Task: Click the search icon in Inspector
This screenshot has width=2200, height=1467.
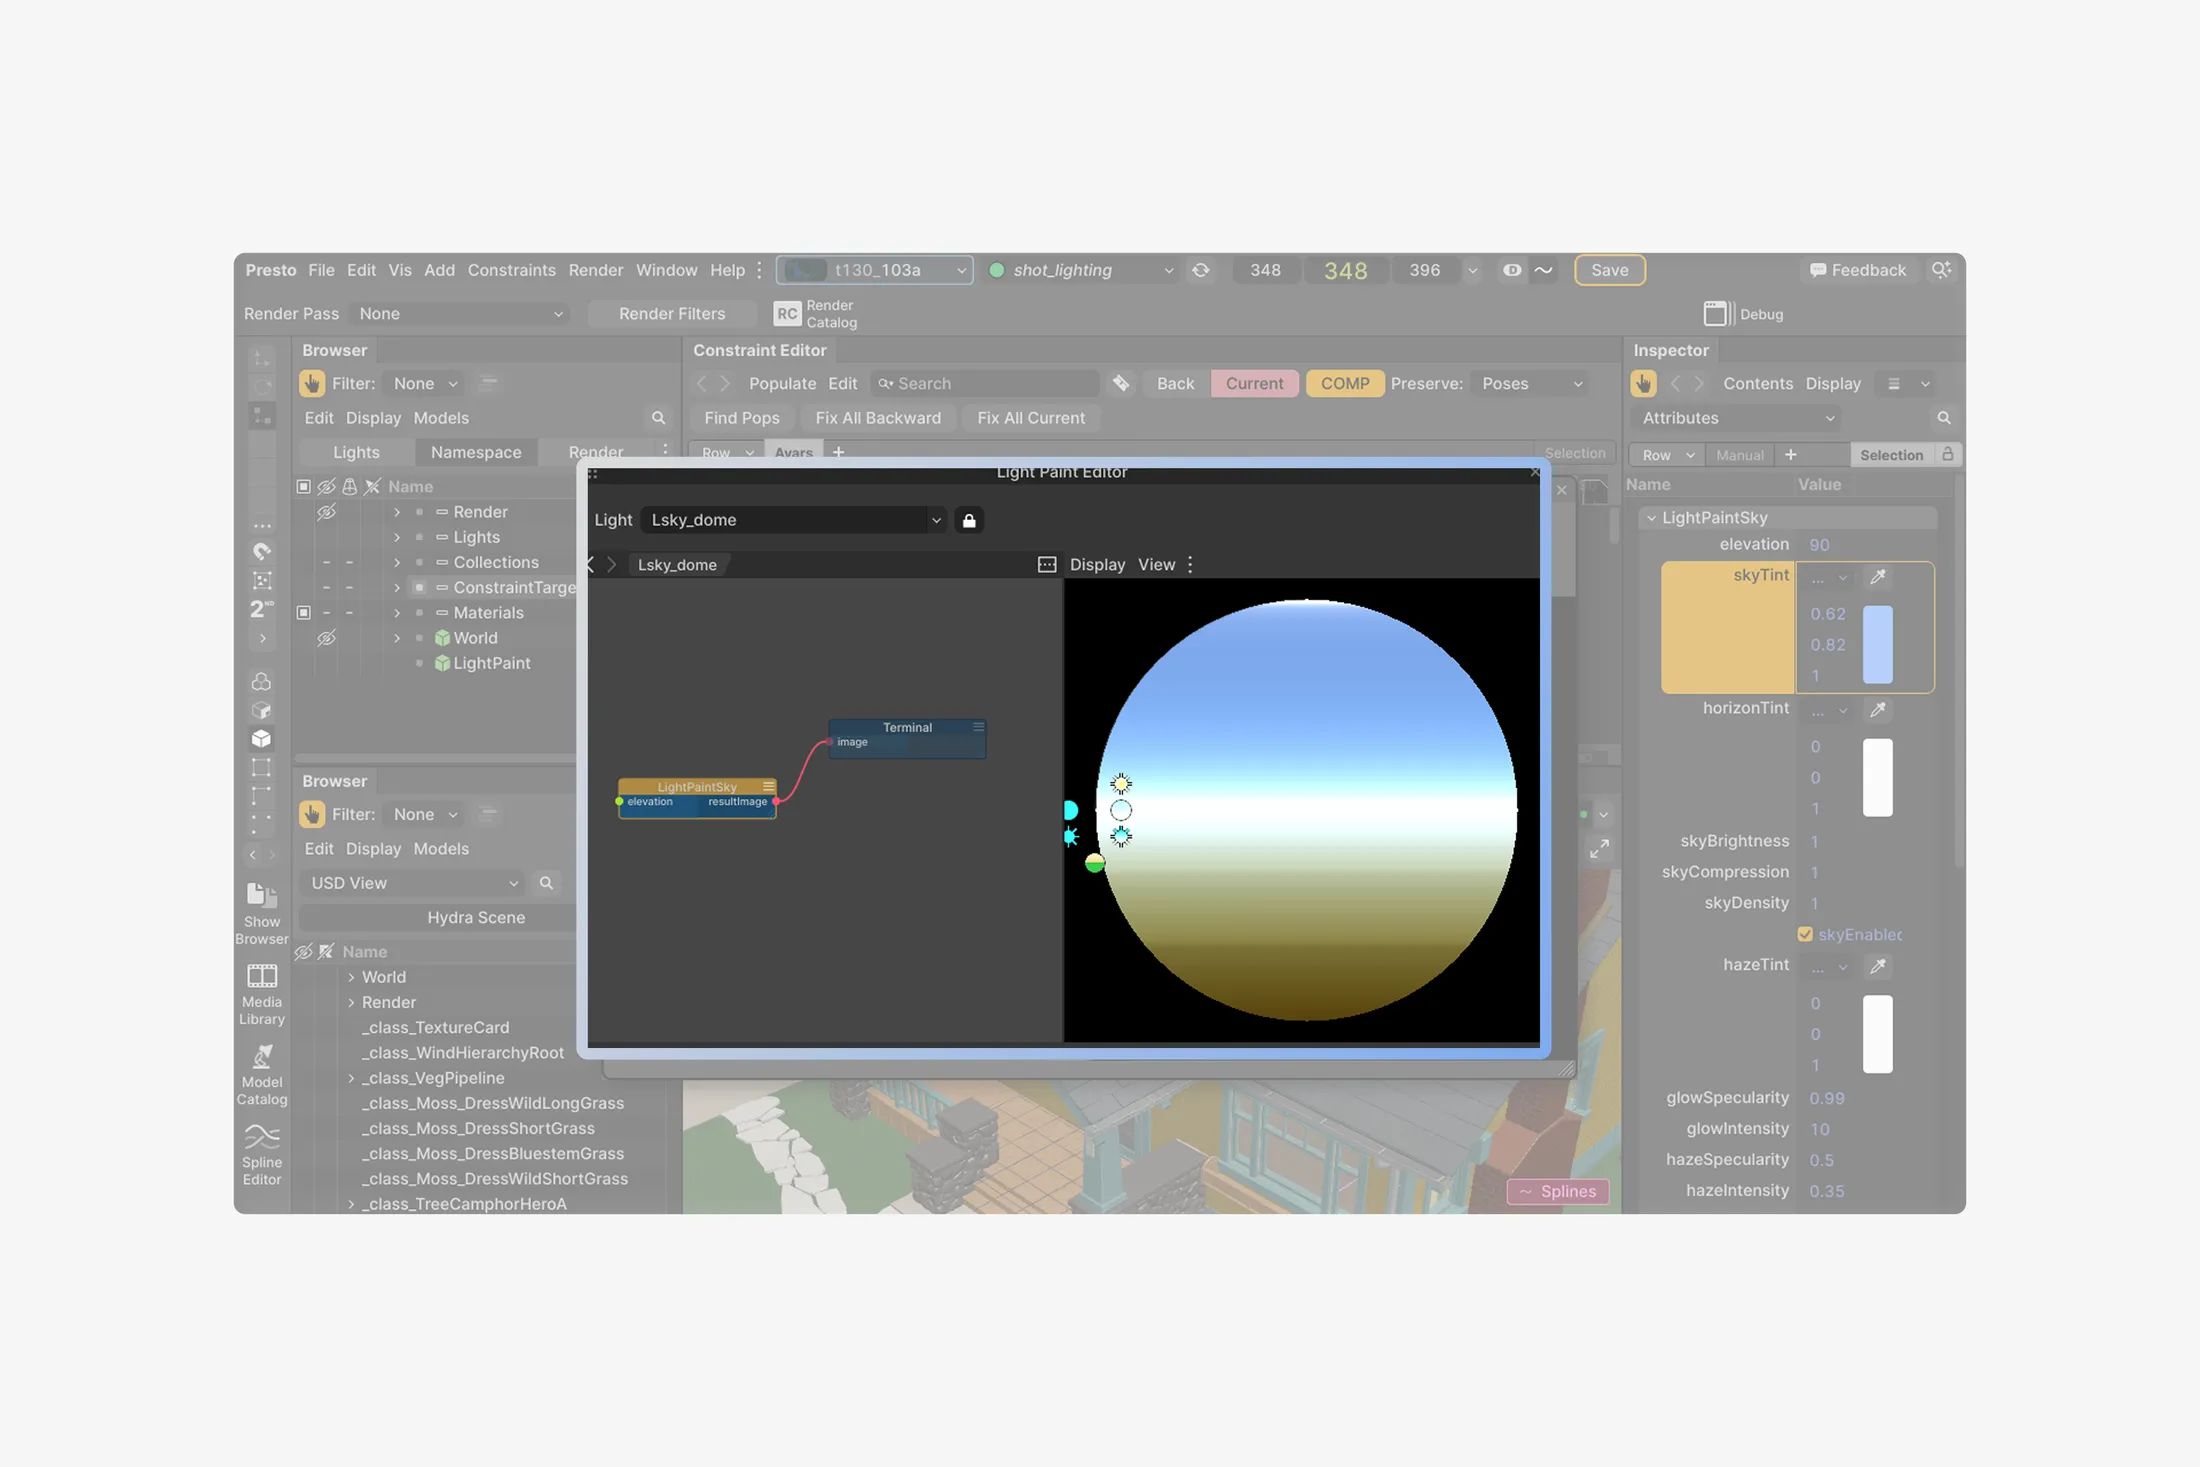Action: (1944, 418)
